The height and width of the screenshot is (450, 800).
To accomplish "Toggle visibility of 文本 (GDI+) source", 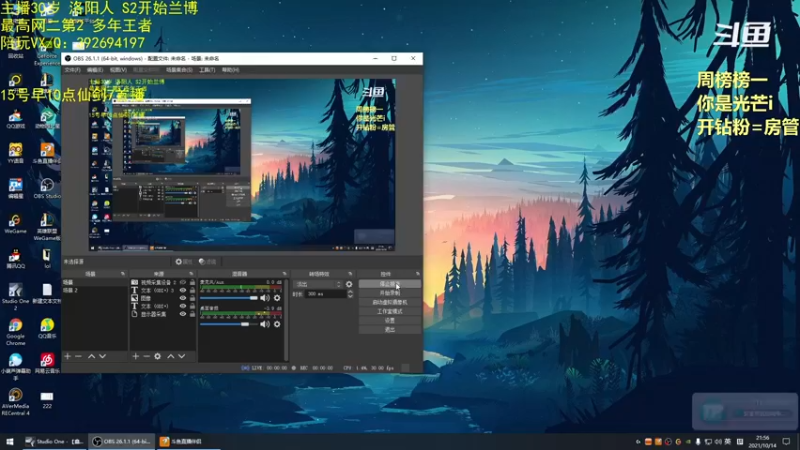I will (183, 306).
